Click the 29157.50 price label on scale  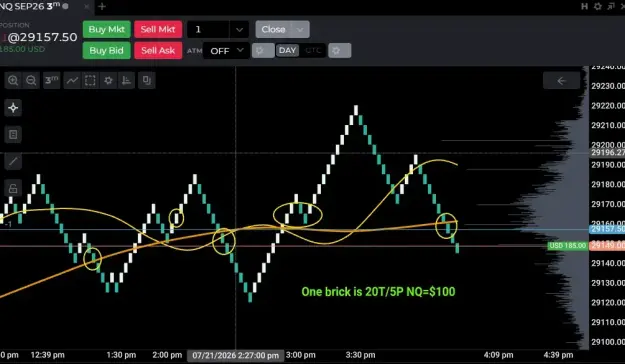[607, 229]
